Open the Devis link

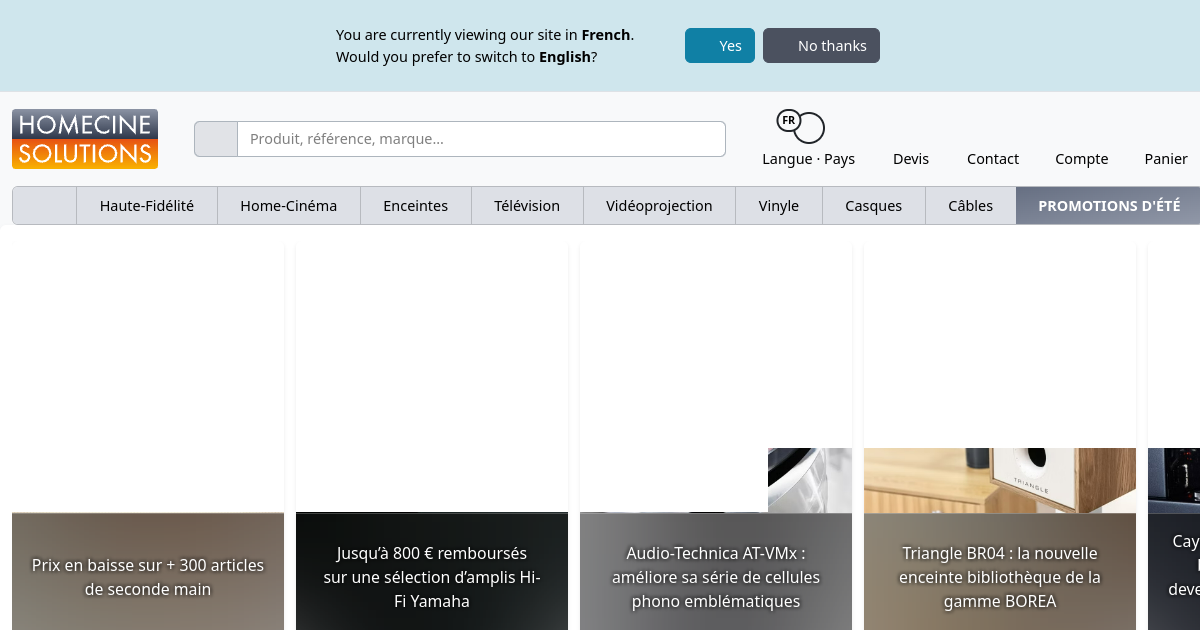coord(911,159)
